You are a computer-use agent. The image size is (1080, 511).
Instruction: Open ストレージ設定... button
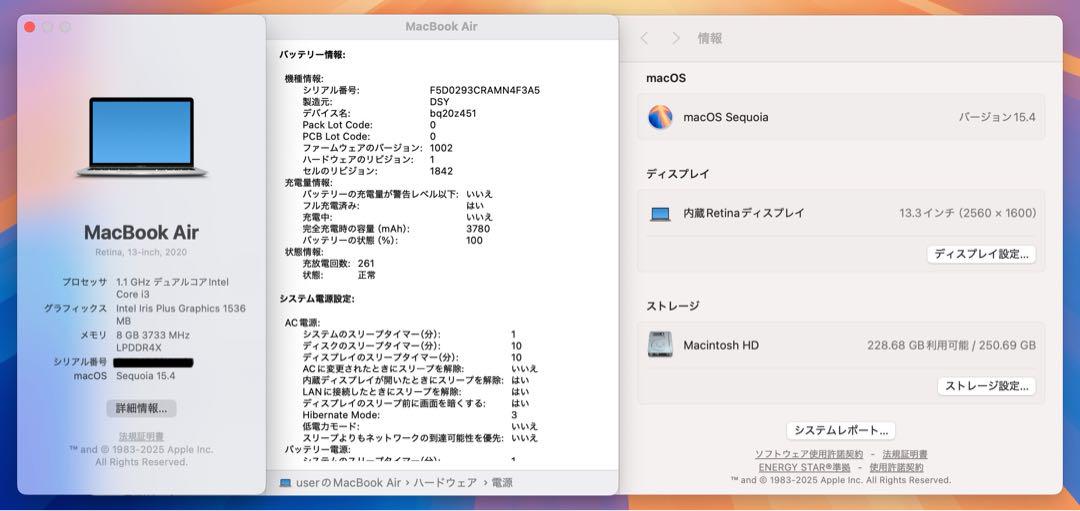986,386
